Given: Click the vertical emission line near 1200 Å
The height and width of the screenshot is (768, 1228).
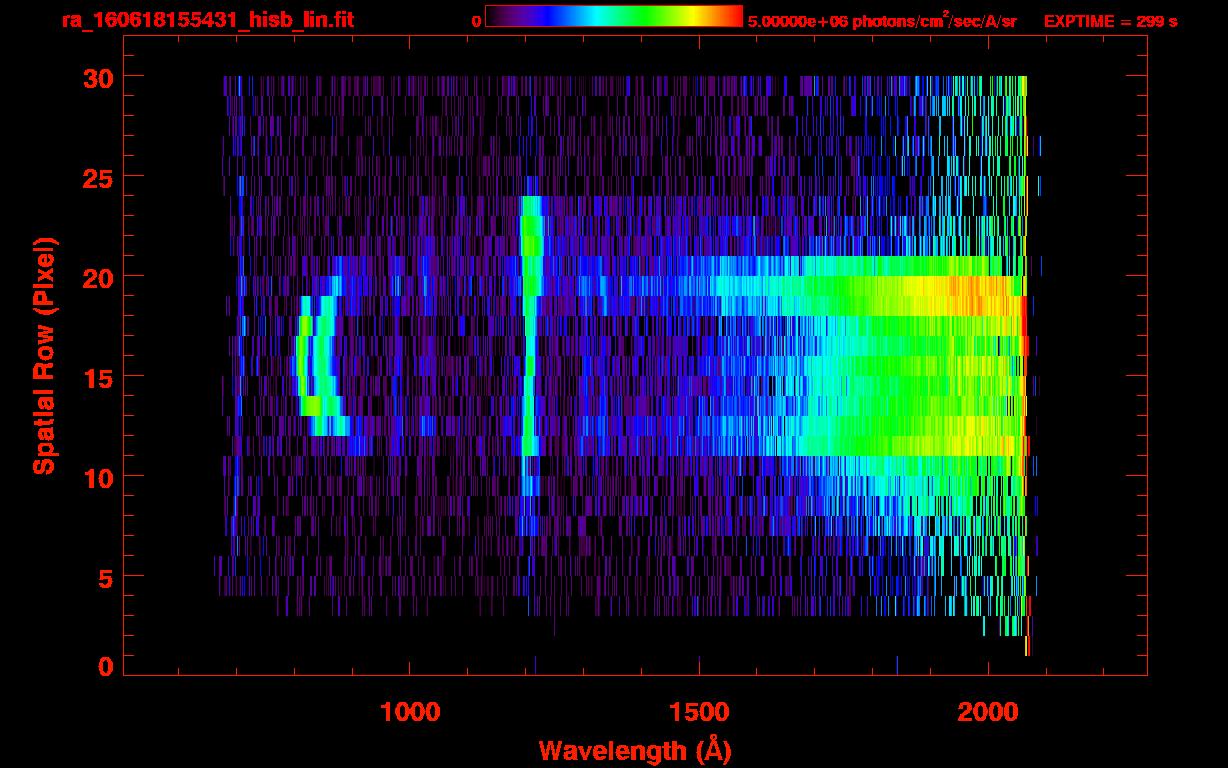Looking at the screenshot, I should pos(528,330).
